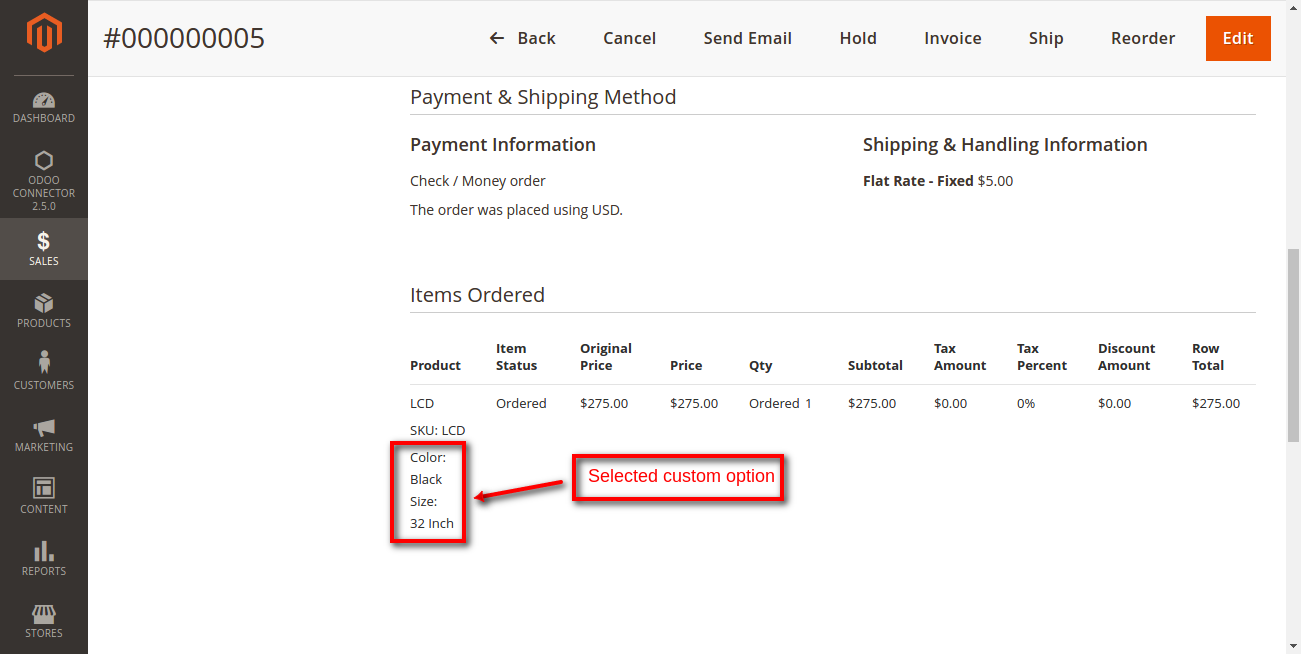Image resolution: width=1301 pixels, height=654 pixels.
Task: Click the Ship button
Action: [1046, 38]
